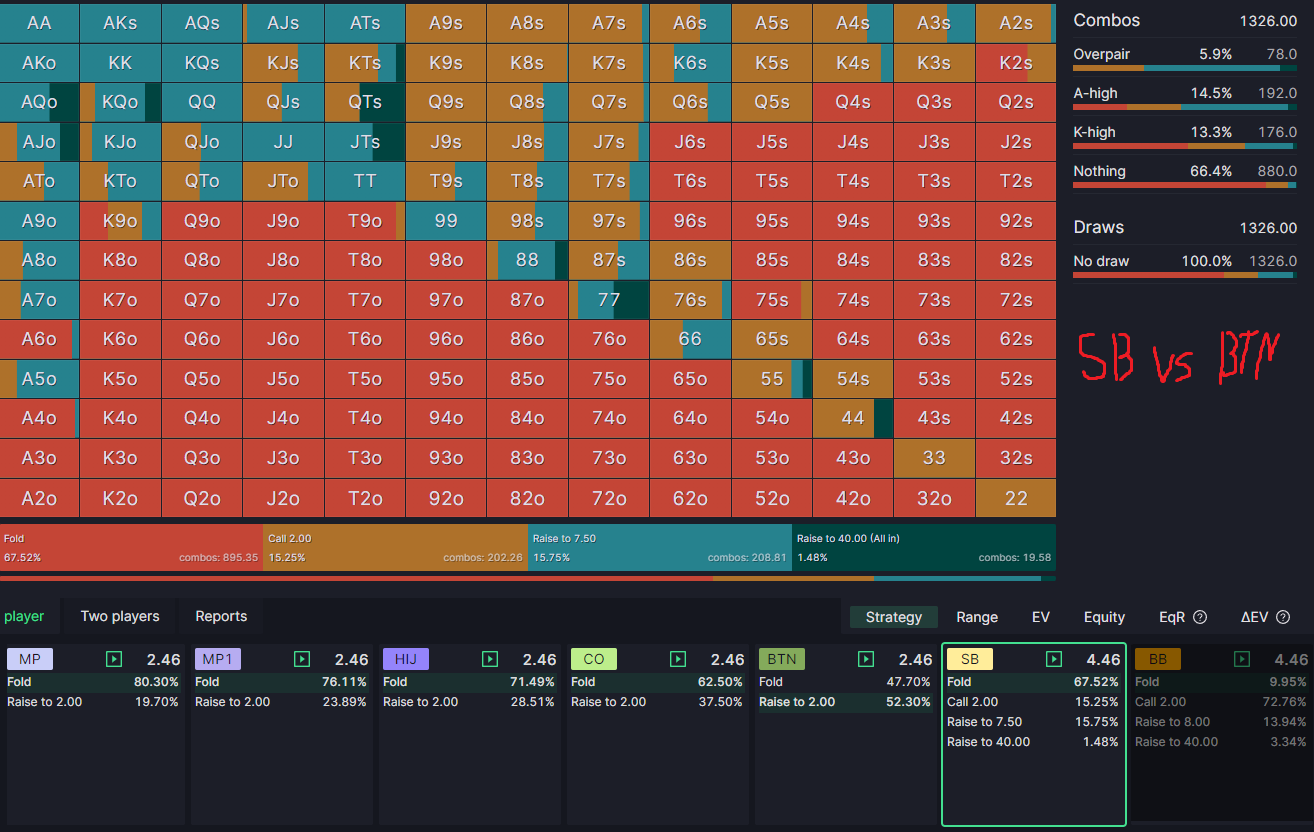The height and width of the screenshot is (832, 1314).
Task: Click the help icon next to ΔEV
Action: [x=1283, y=617]
